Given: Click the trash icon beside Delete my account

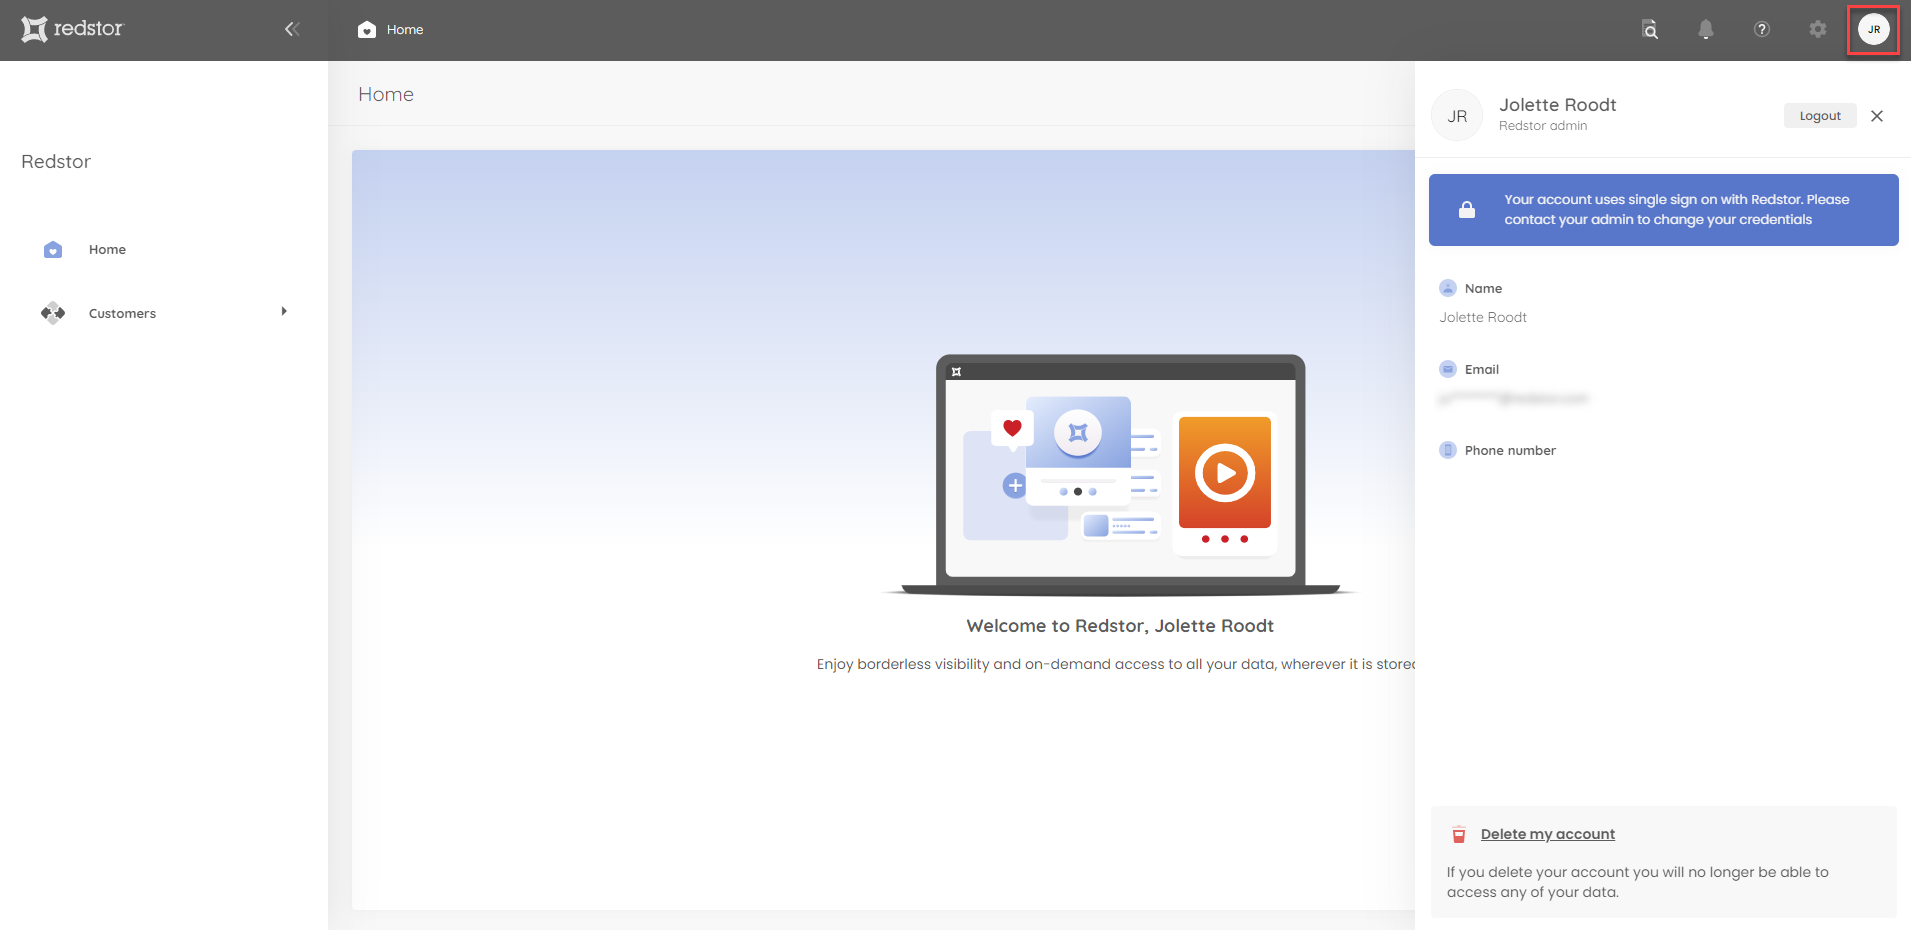Looking at the screenshot, I should click(1459, 835).
